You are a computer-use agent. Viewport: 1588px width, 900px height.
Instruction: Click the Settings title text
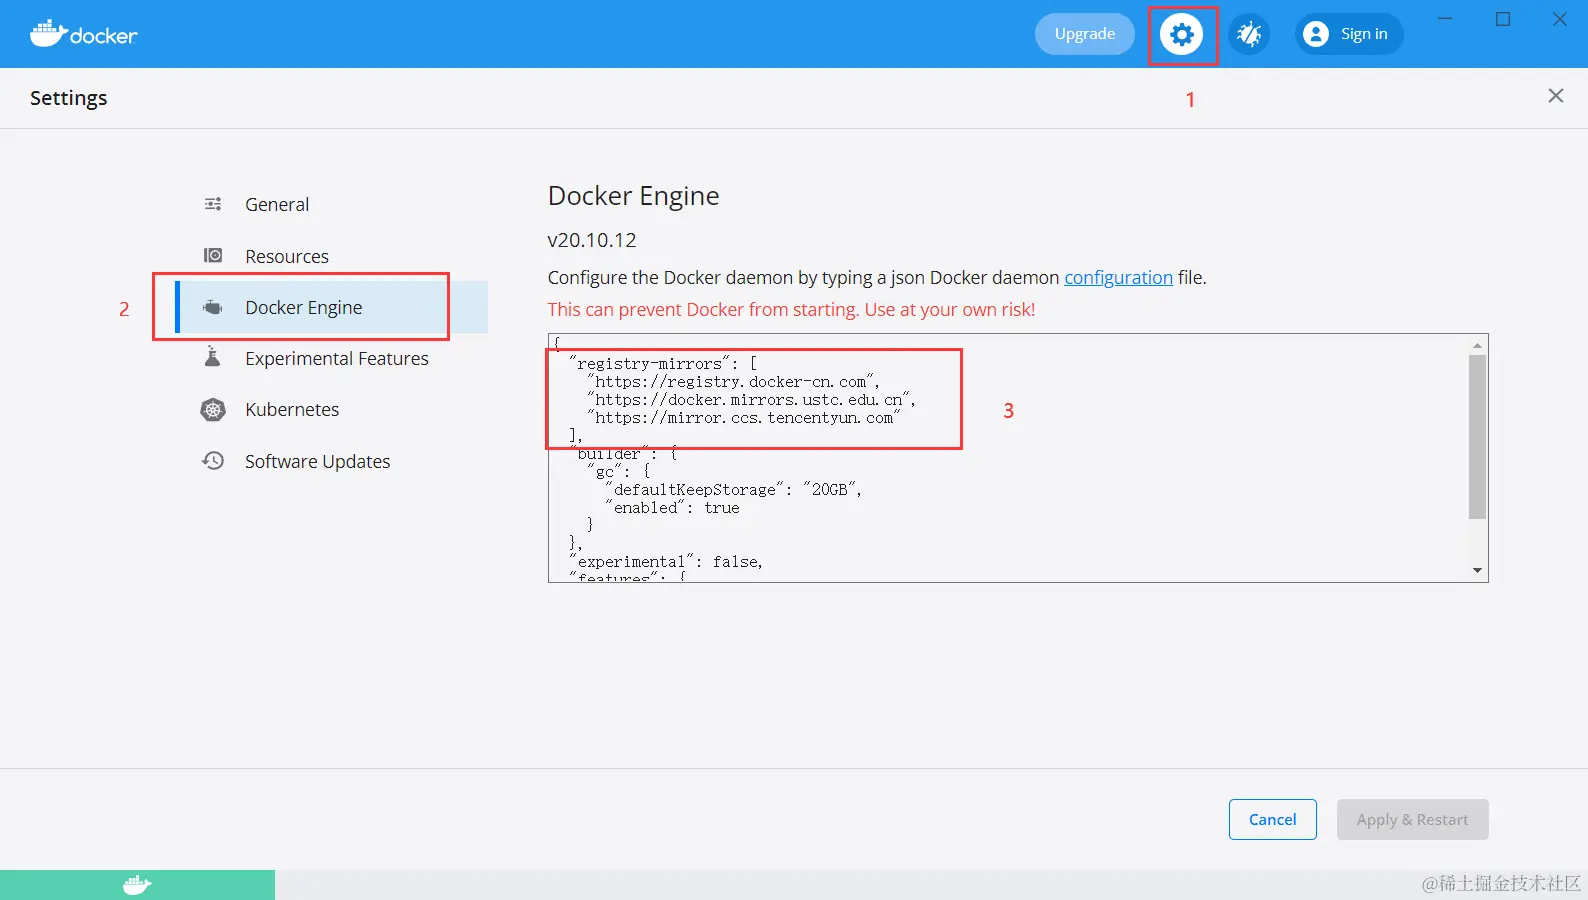(x=69, y=98)
